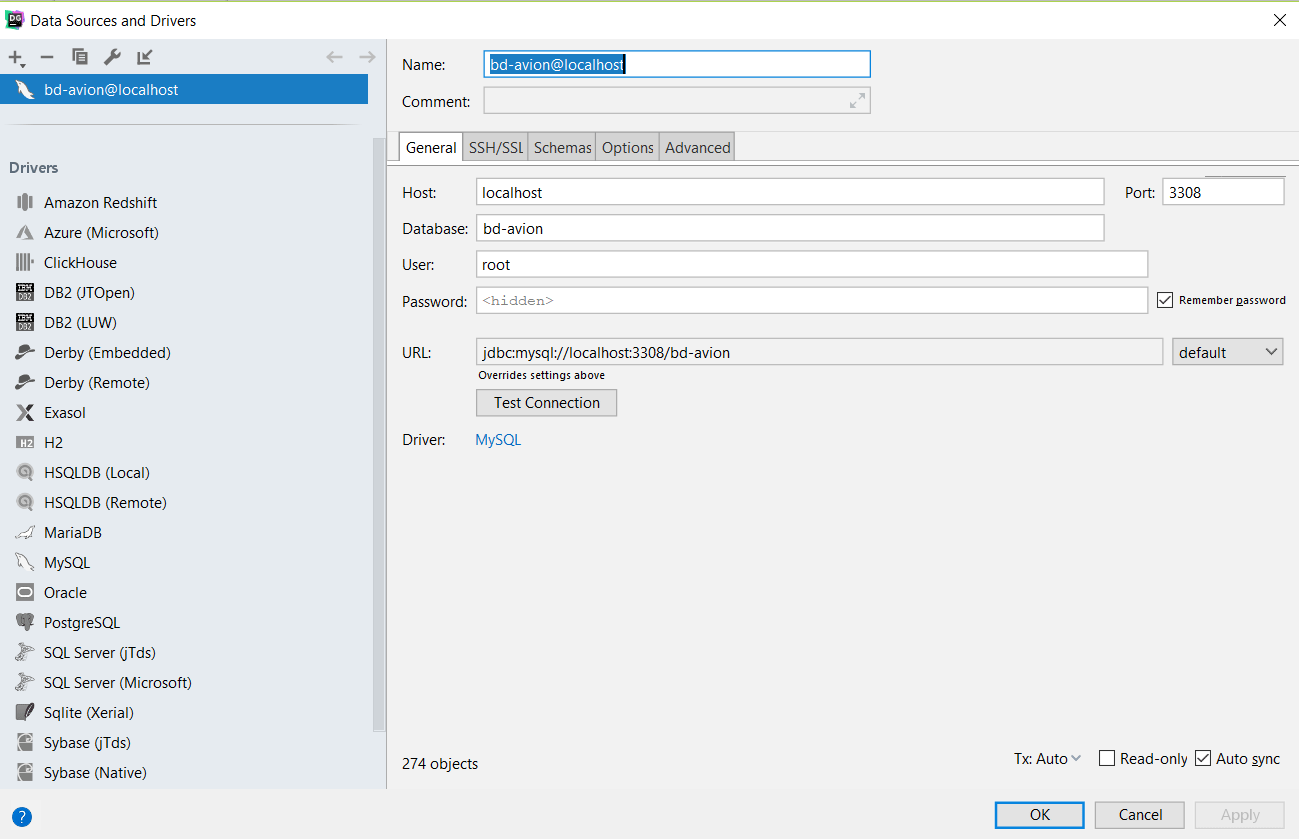Select the PostgreSQL driver elephant icon
Image resolution: width=1299 pixels, height=839 pixels.
click(x=25, y=622)
